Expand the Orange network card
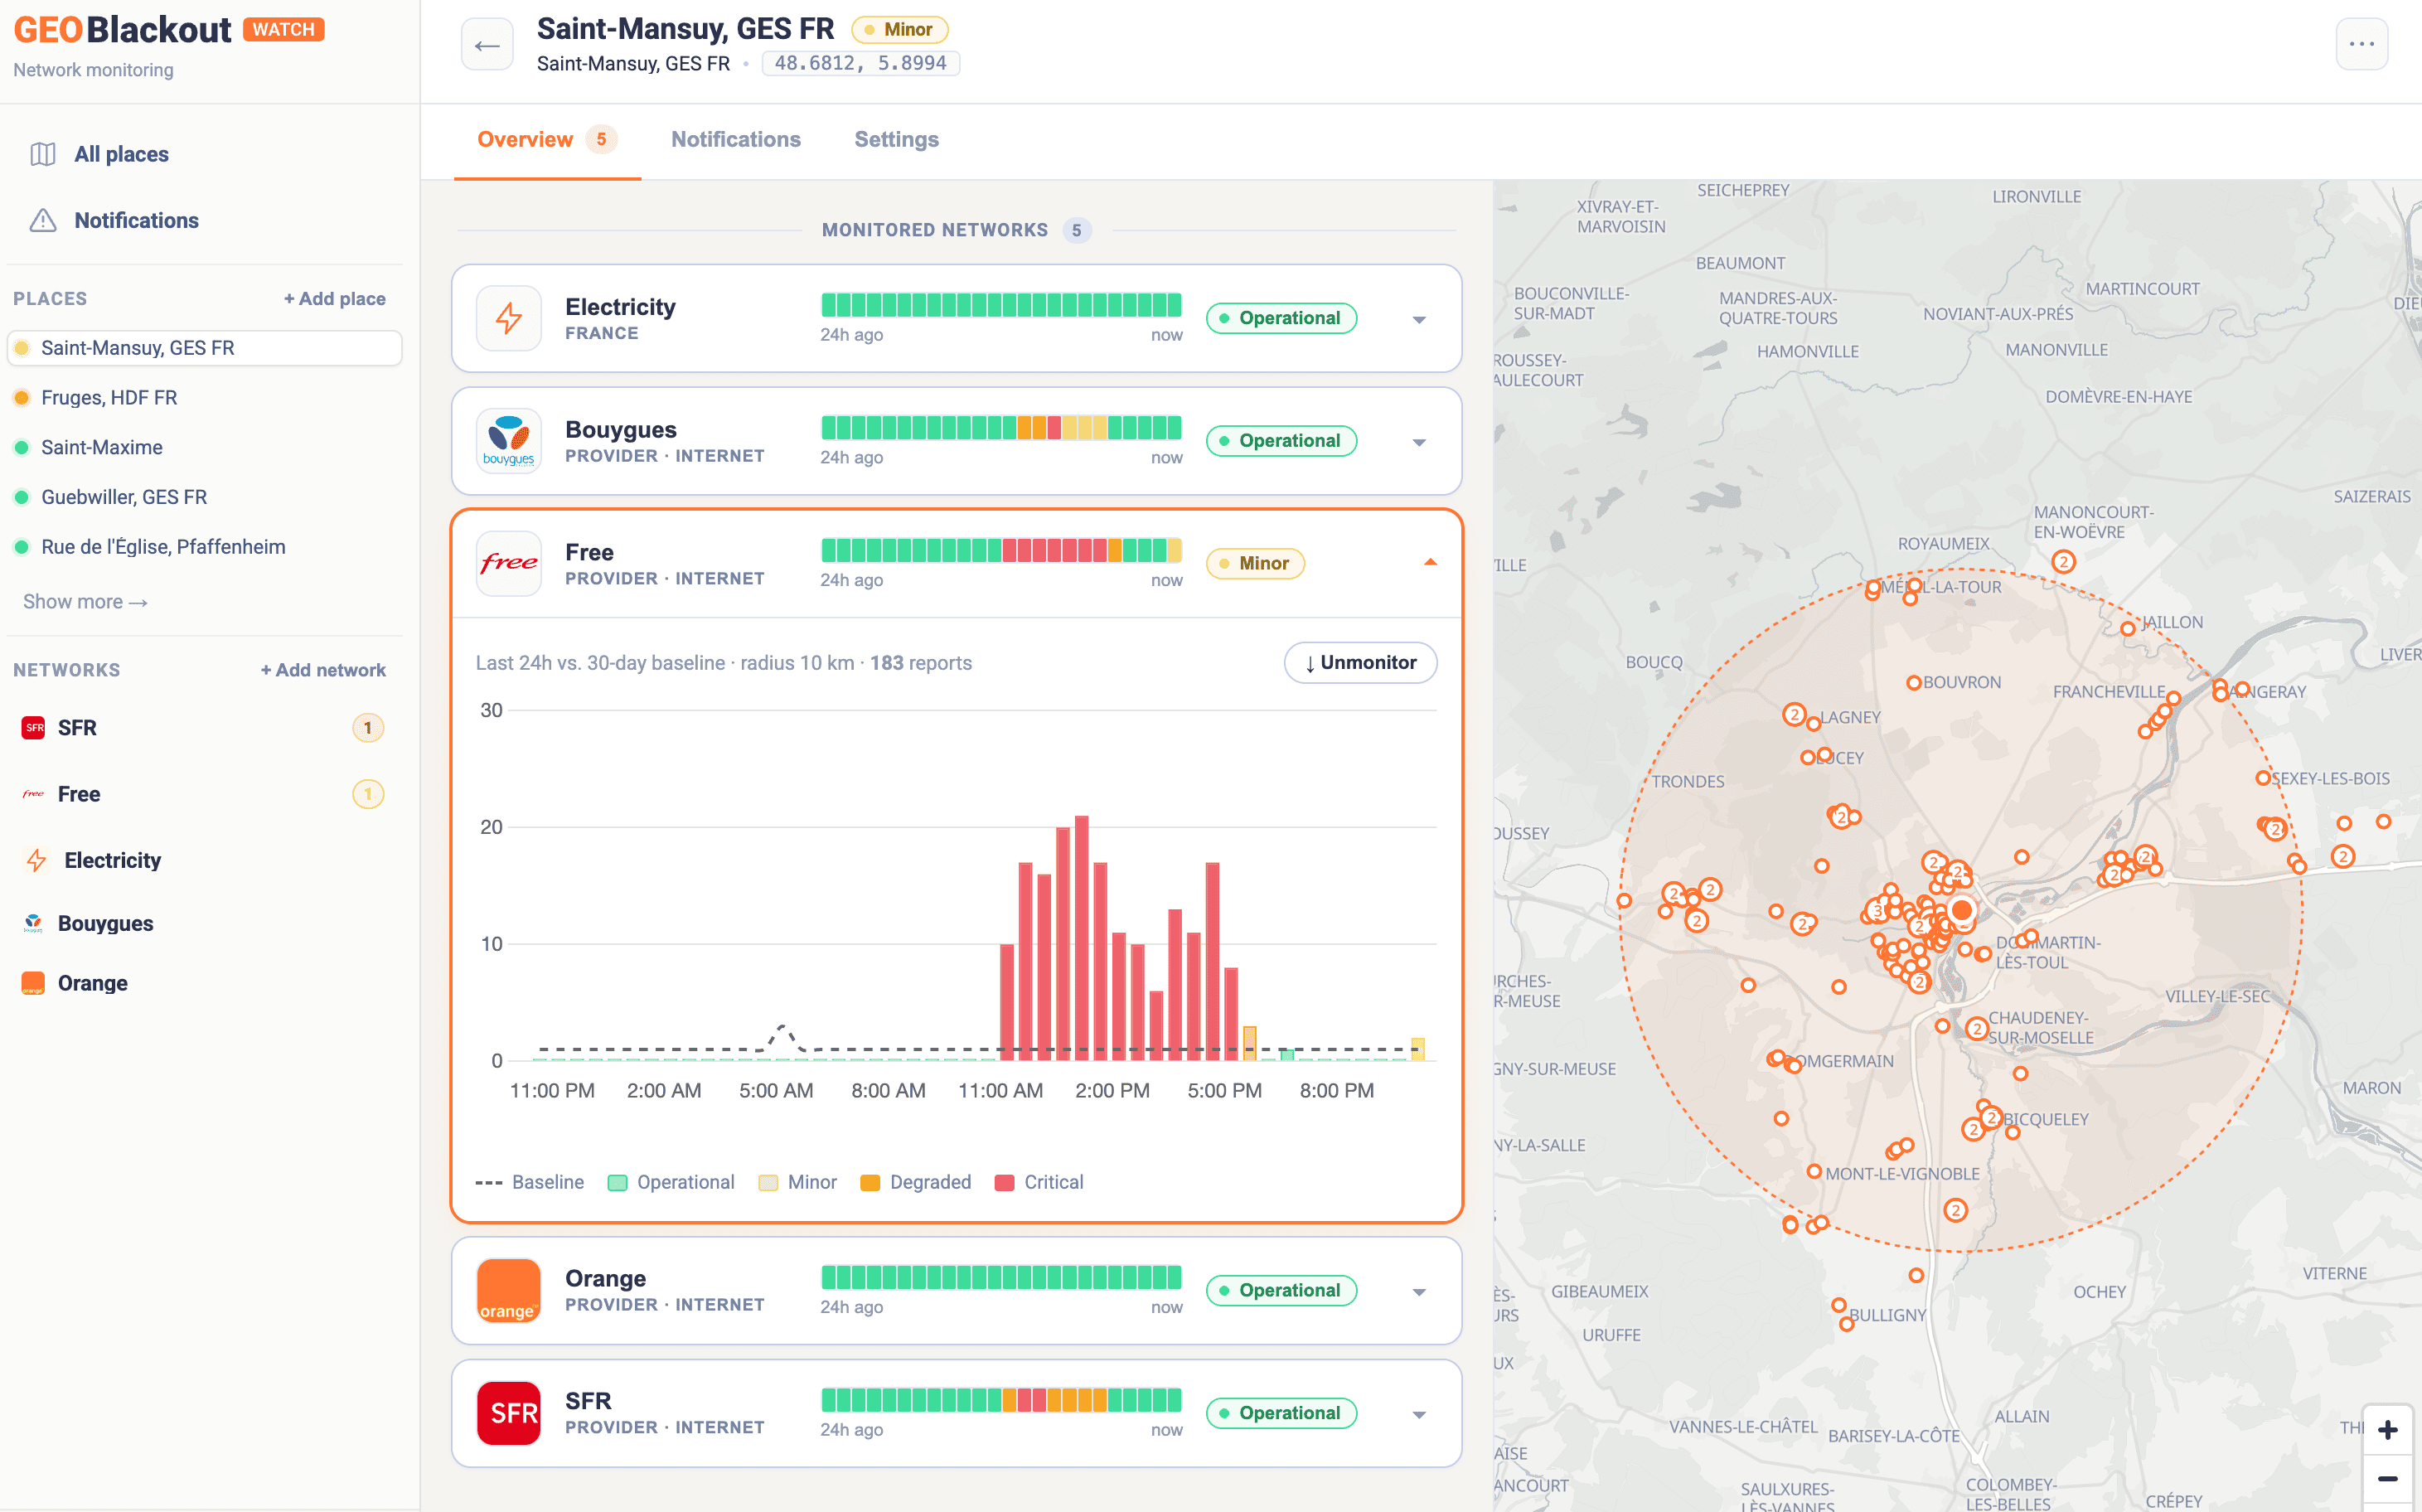The height and width of the screenshot is (1512, 2422). 1418,1292
